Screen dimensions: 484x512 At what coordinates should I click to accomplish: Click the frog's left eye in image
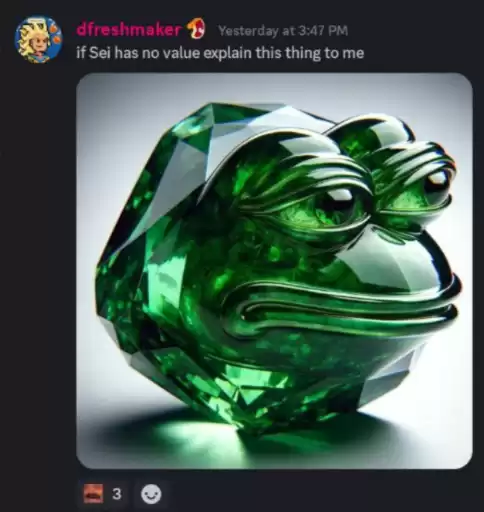(337, 203)
